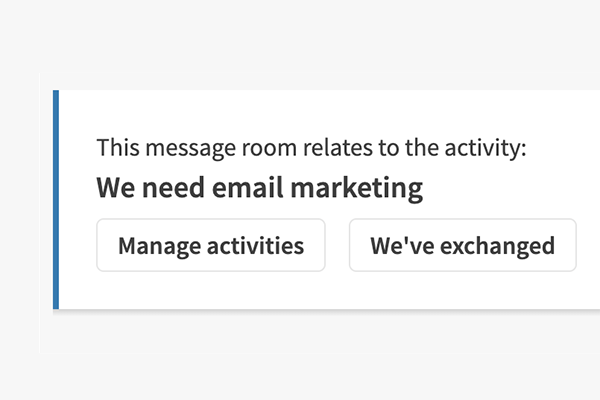
Task: Click the gap between the two buttons
Action: pyautogui.click(x=337, y=245)
